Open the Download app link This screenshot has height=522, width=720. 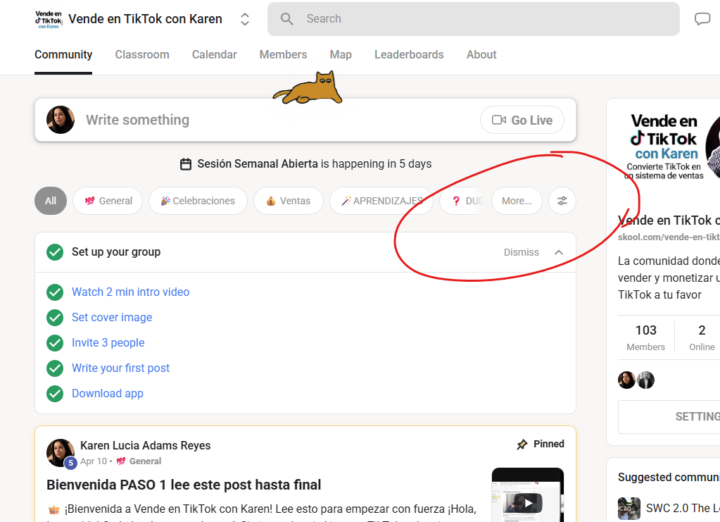pyautogui.click(x=107, y=393)
